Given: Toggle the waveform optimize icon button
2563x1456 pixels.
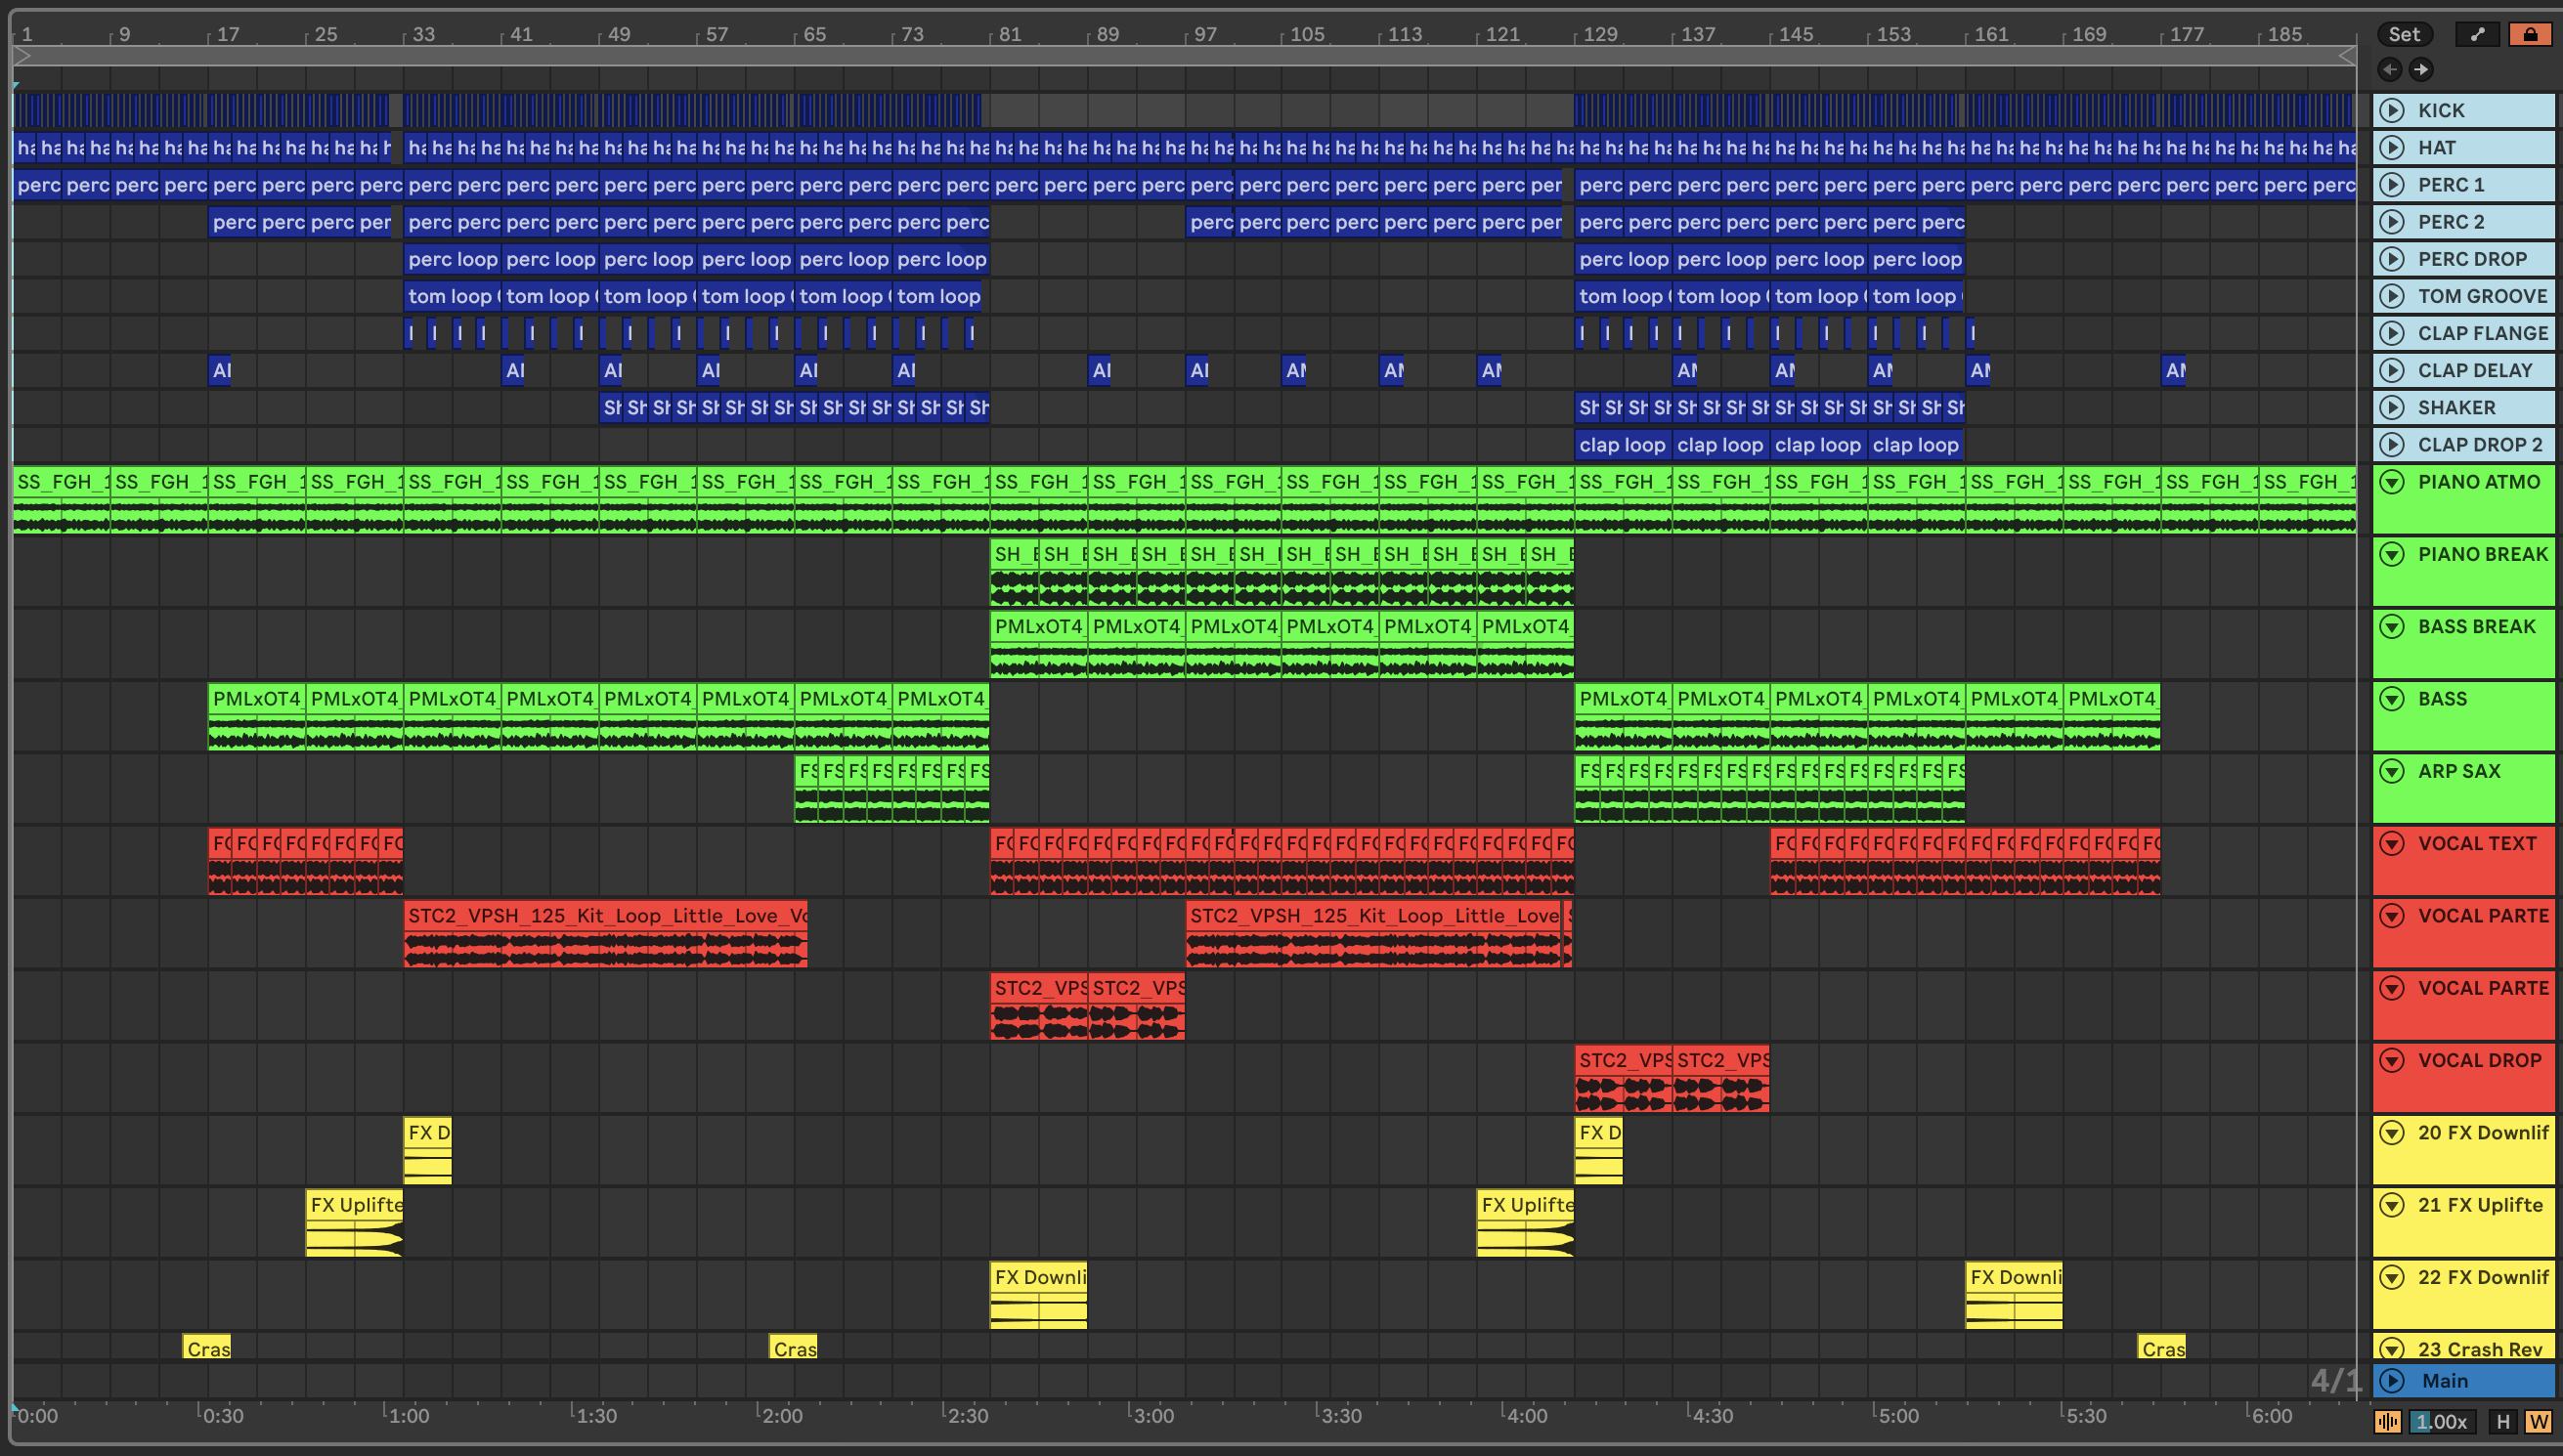Looking at the screenshot, I should tap(2387, 1422).
